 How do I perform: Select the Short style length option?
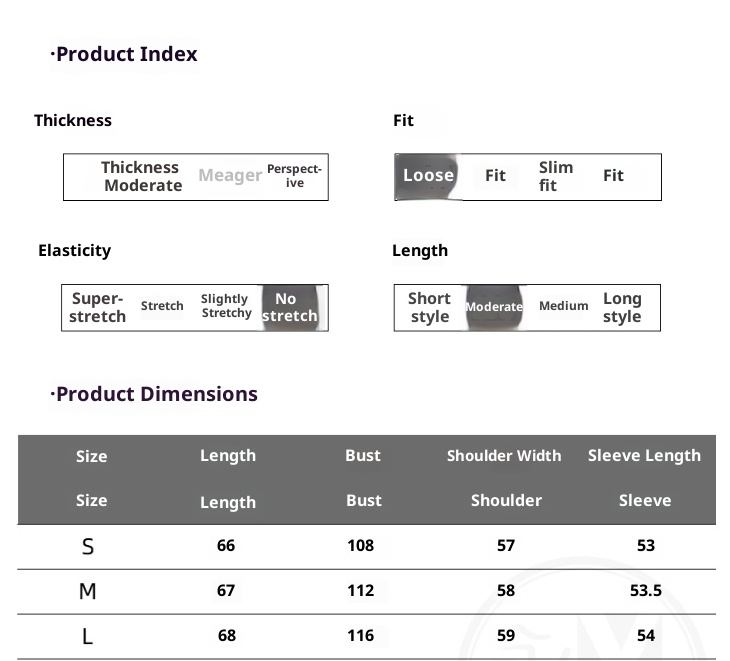[x=429, y=307]
